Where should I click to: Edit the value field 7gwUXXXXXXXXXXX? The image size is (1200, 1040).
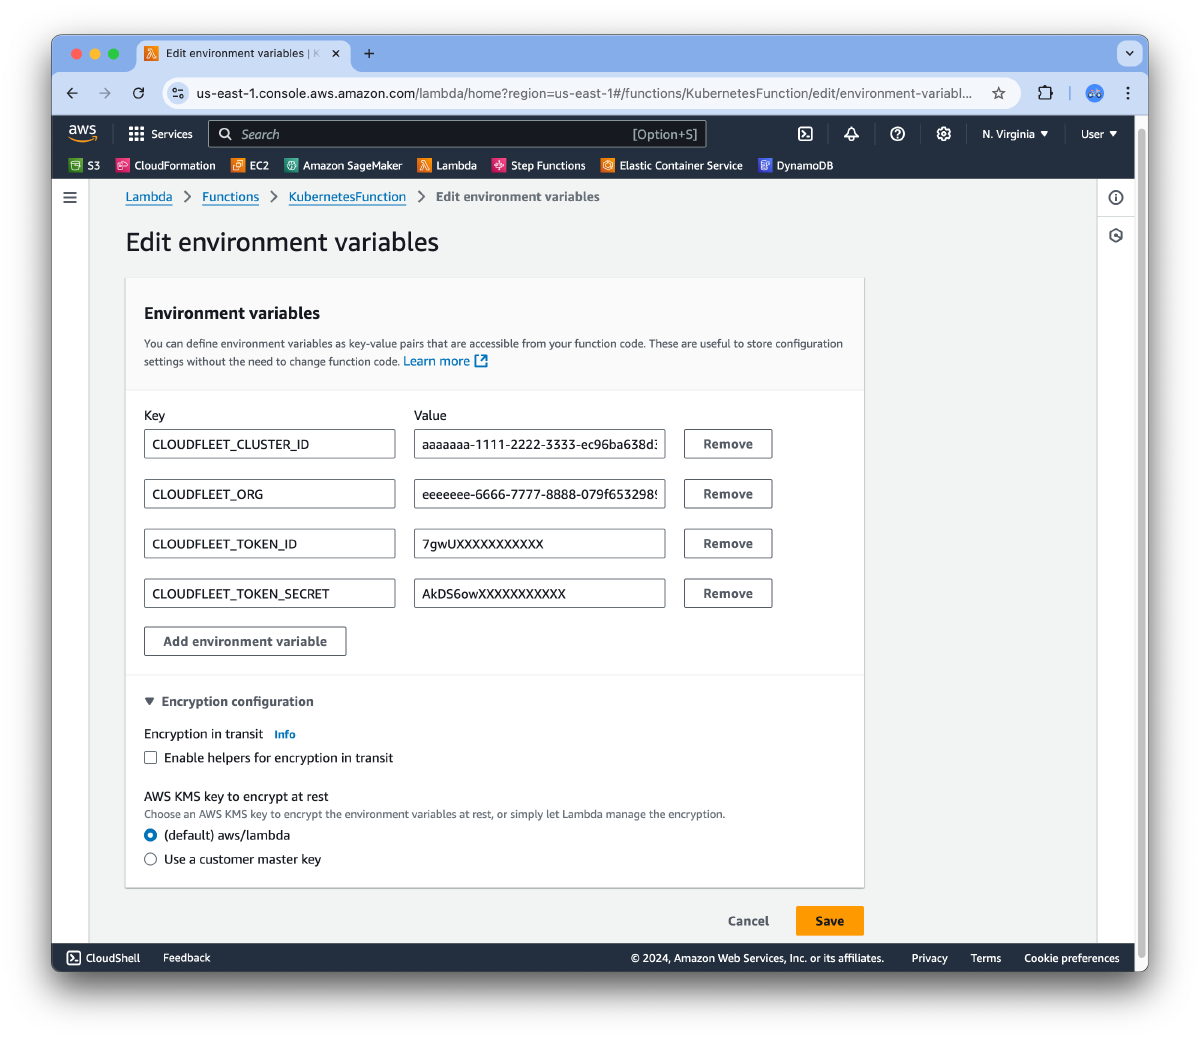[x=540, y=544]
